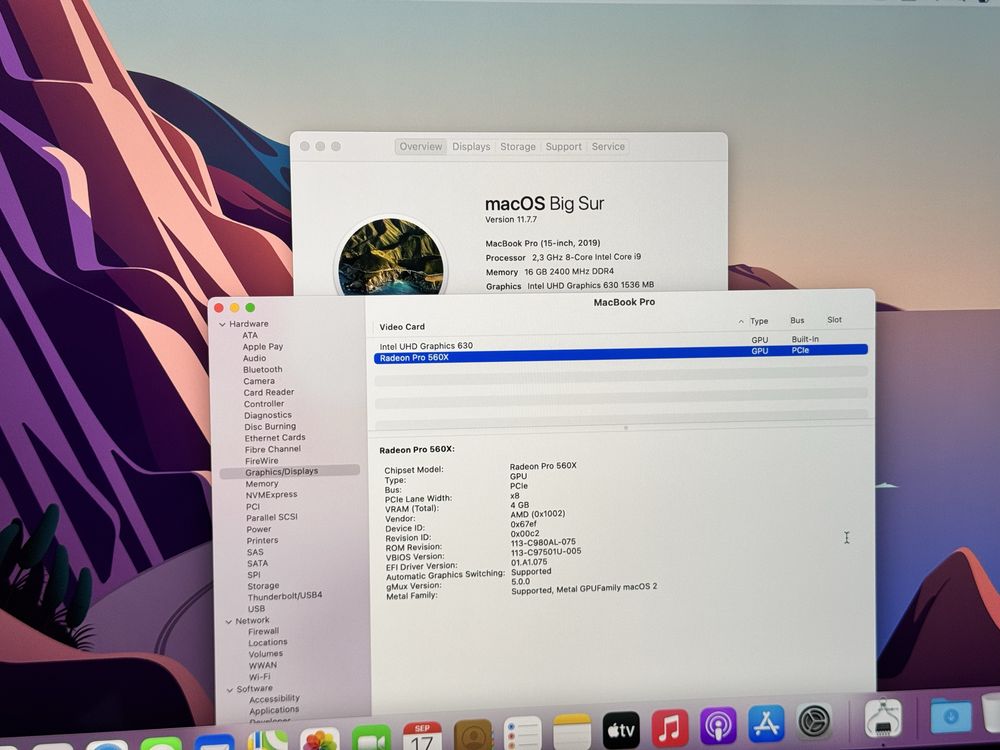Select SATA in the sidebar
Viewport: 1000px width, 750px height.
point(258,564)
